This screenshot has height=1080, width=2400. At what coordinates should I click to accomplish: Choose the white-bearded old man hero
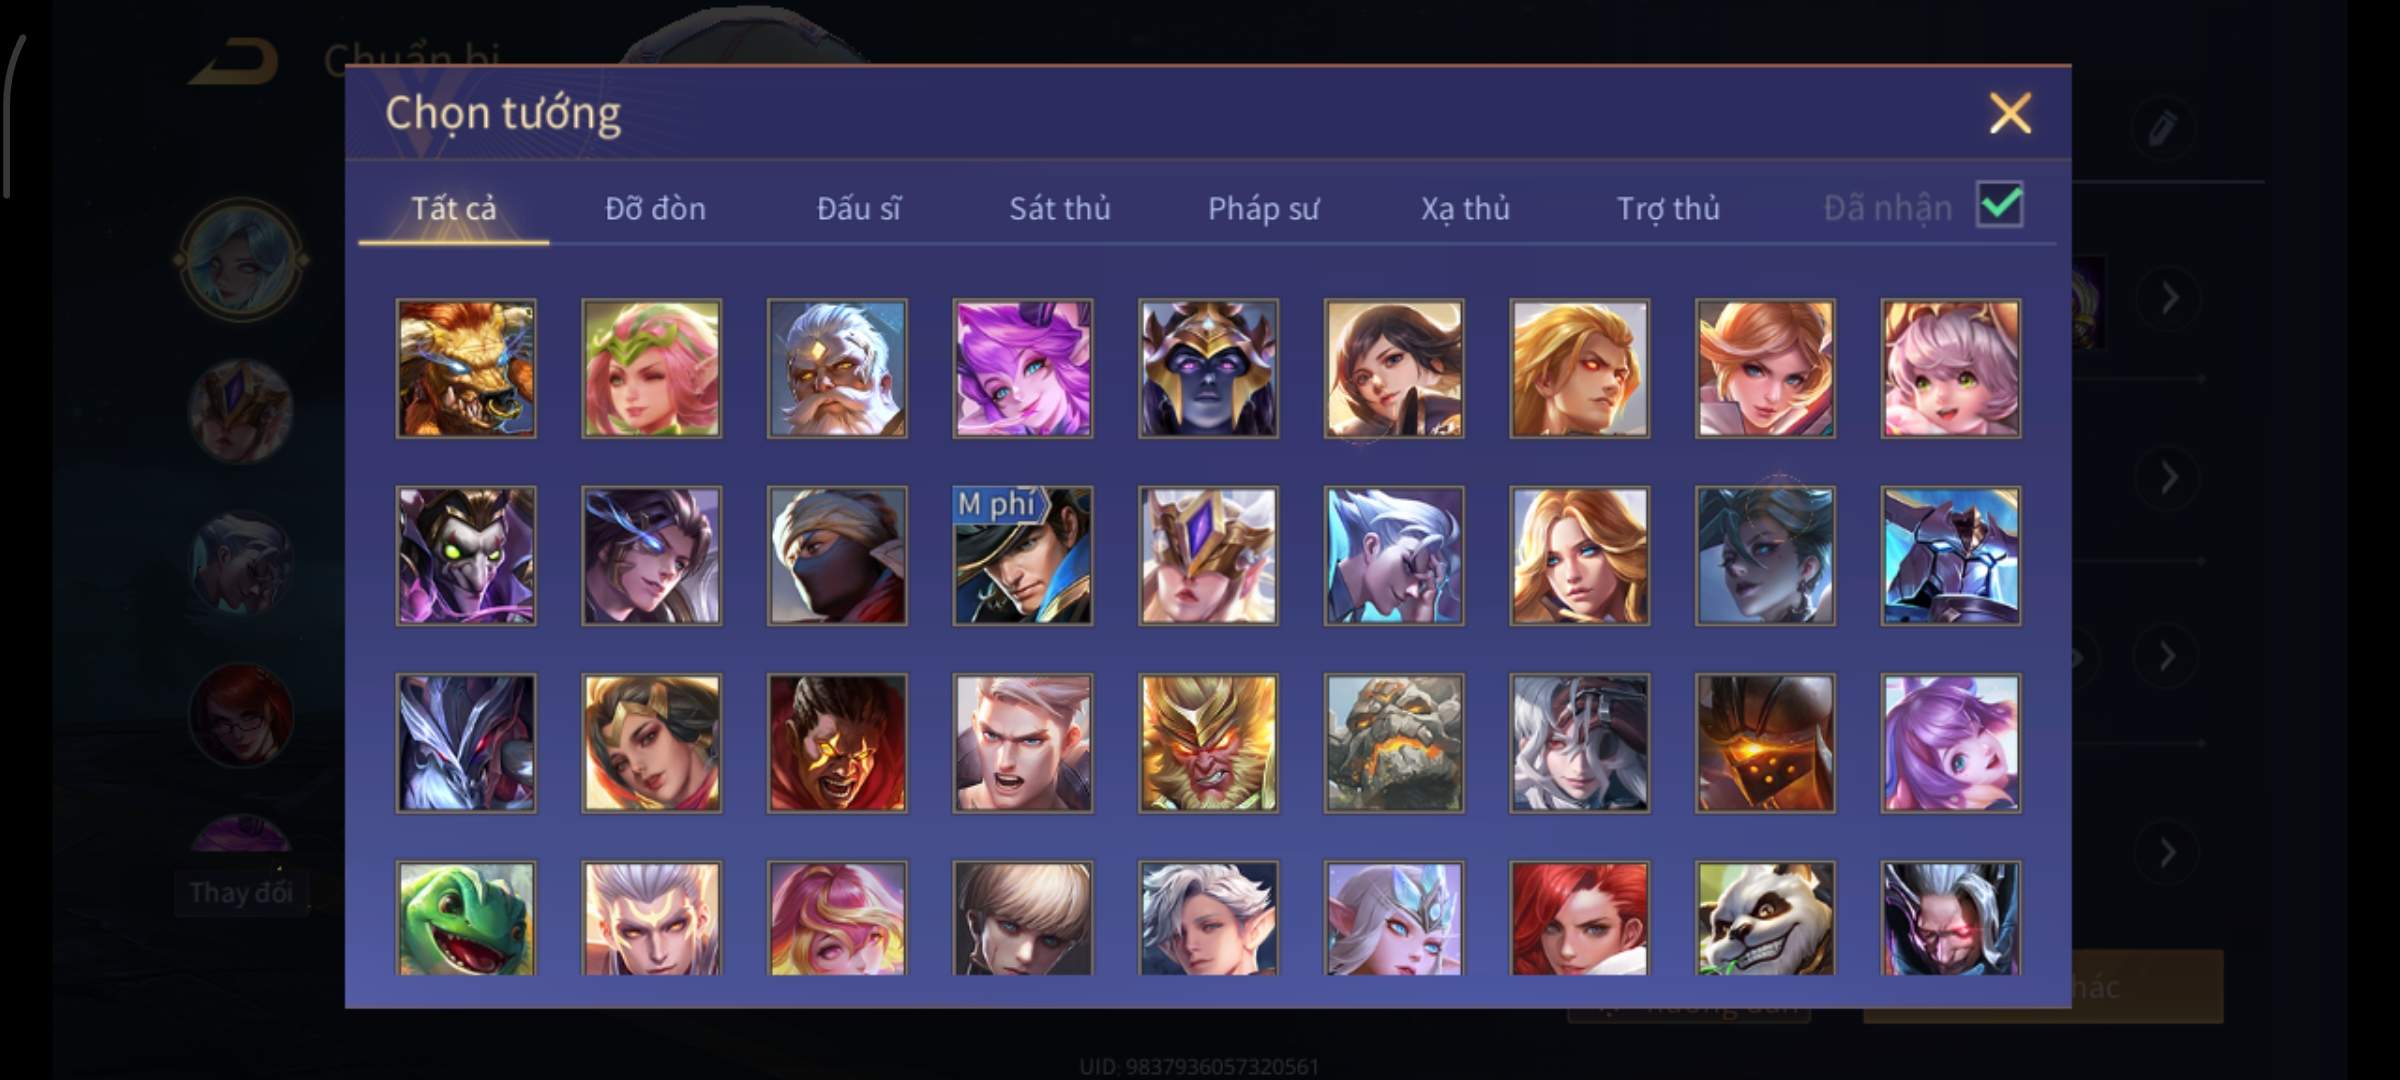[837, 368]
